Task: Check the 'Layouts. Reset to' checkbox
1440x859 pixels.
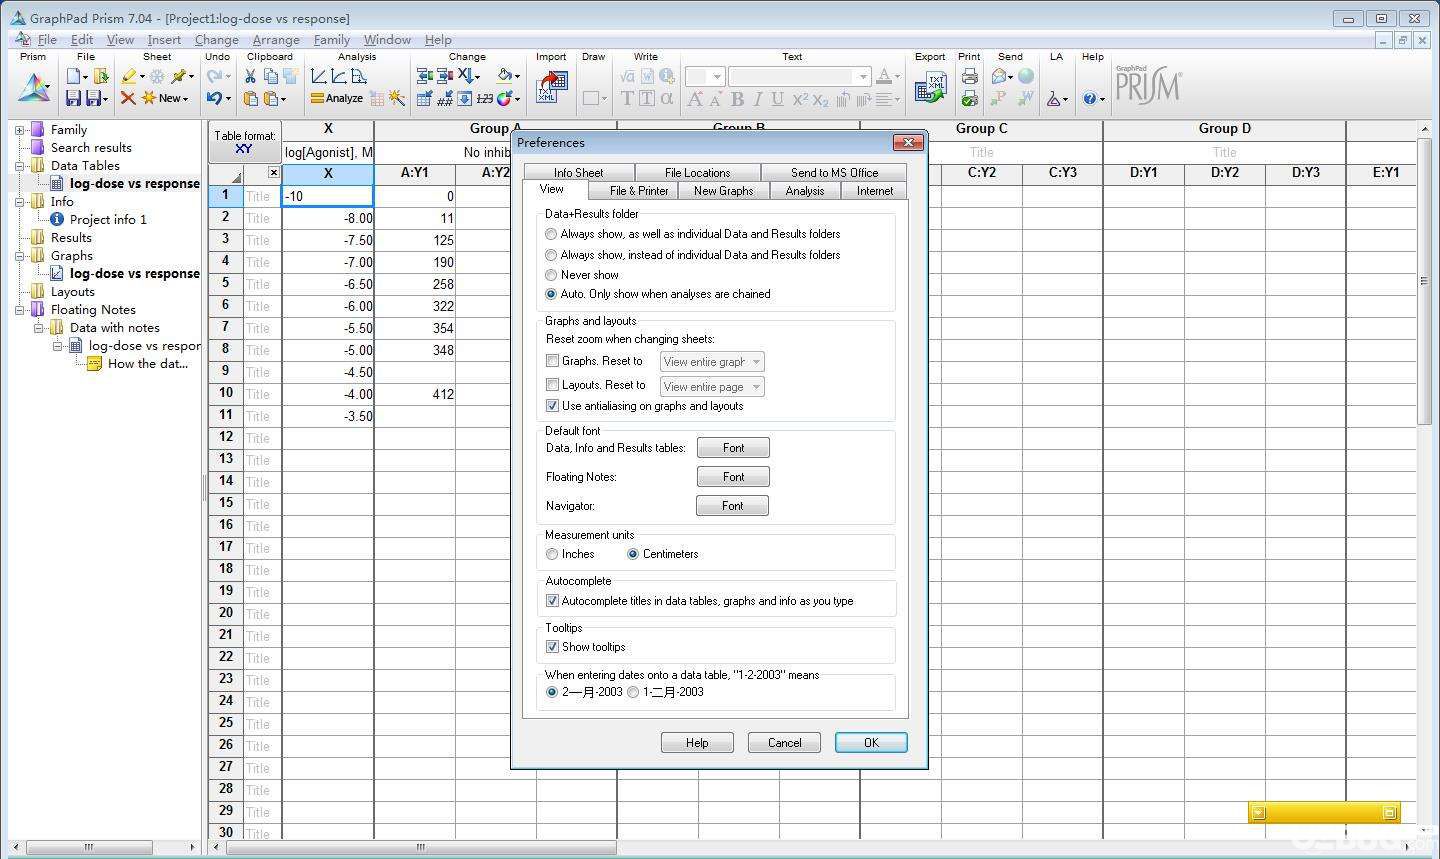Action: click(x=552, y=385)
